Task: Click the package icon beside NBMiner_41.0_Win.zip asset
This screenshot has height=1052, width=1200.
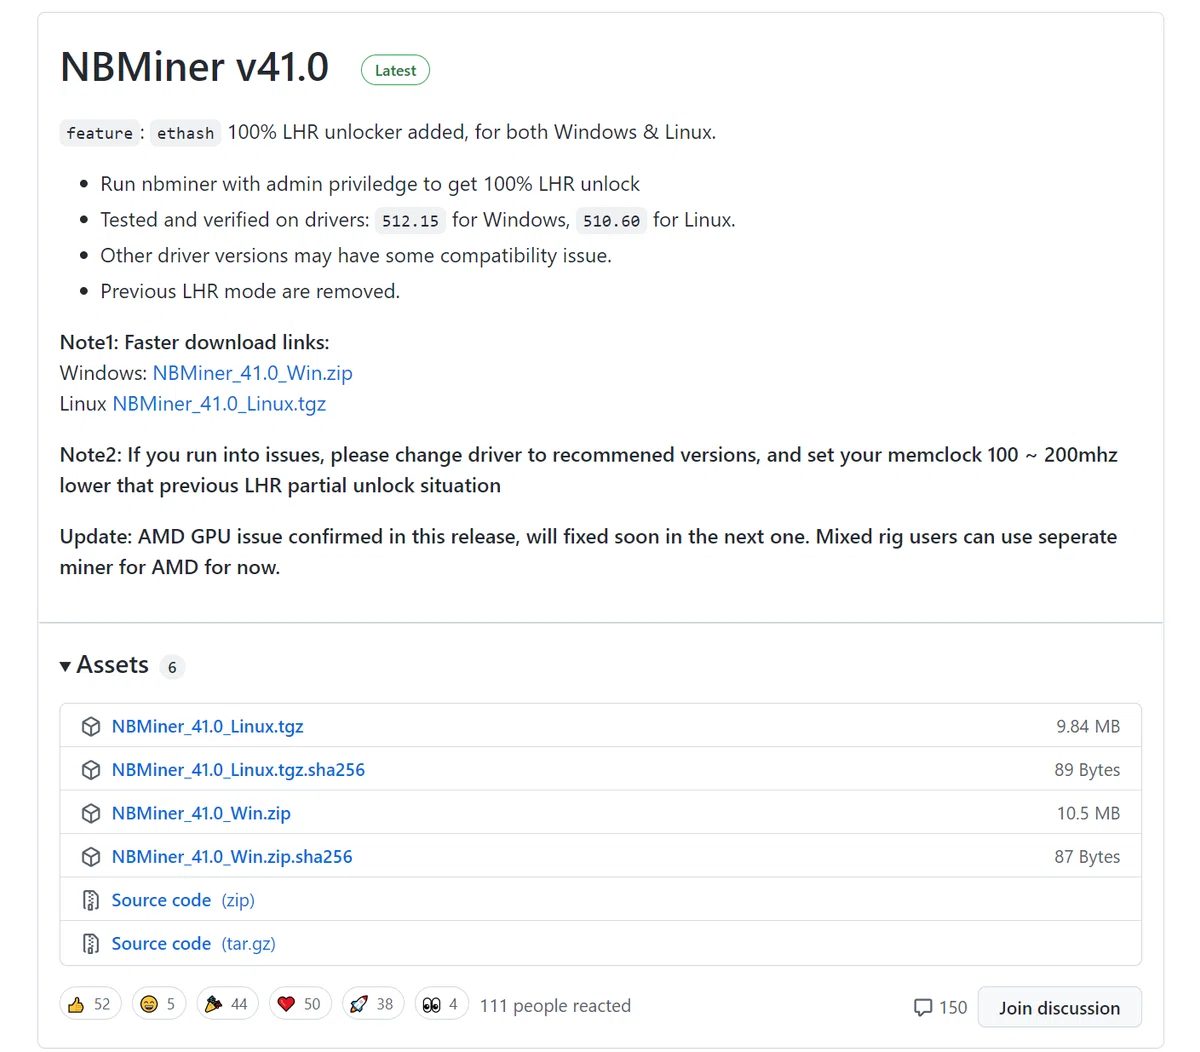Action: pos(91,814)
